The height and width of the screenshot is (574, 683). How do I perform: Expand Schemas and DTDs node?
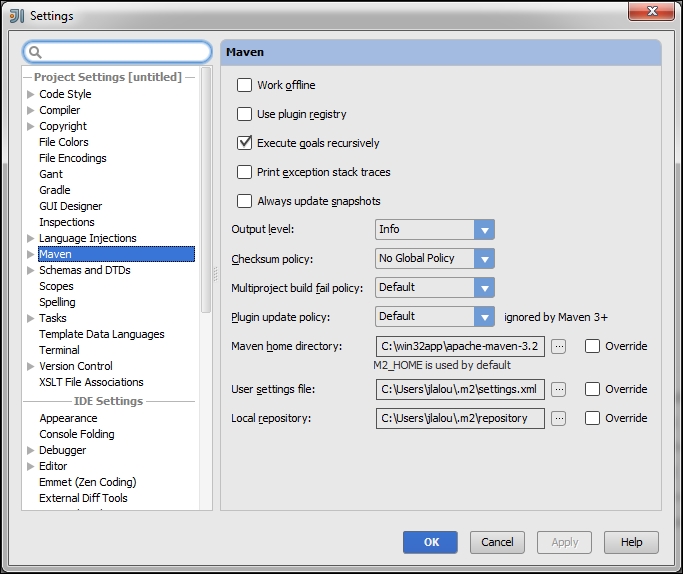tap(30, 270)
